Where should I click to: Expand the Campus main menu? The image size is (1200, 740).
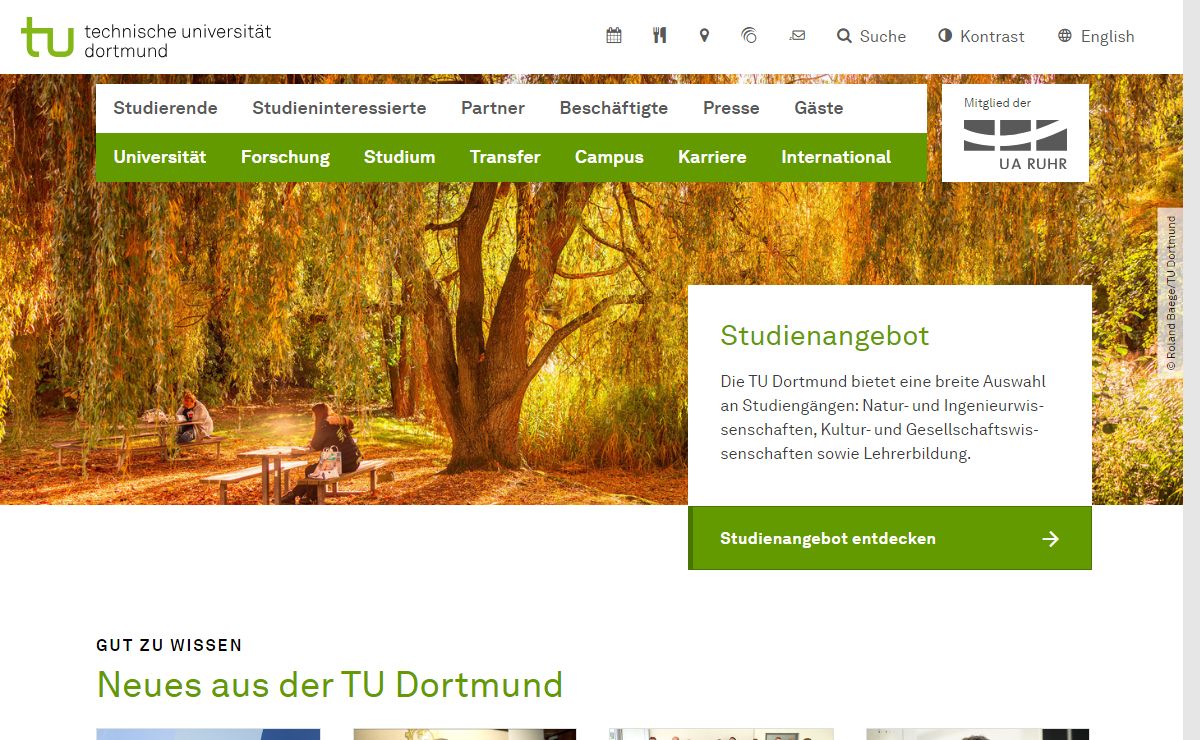[x=609, y=157]
